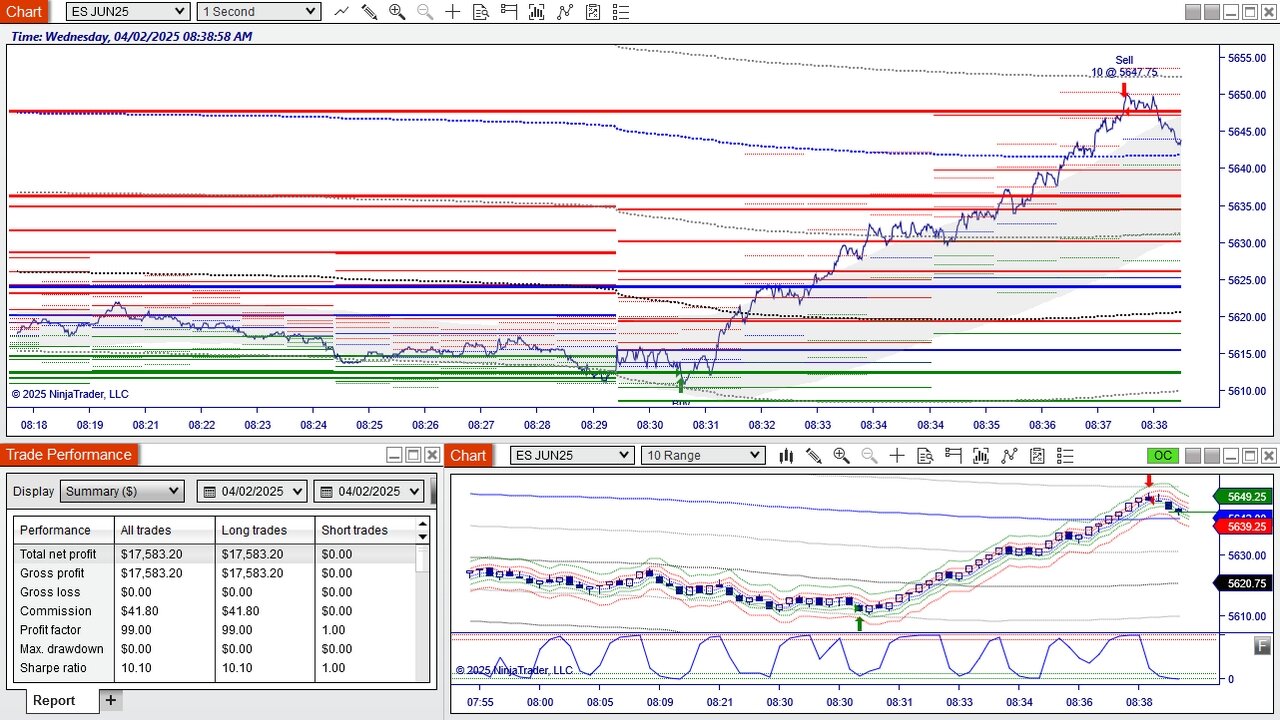Viewport: 1280px width, 720px height.
Task: Click the F button beside the indicator panel
Action: coord(1263,647)
